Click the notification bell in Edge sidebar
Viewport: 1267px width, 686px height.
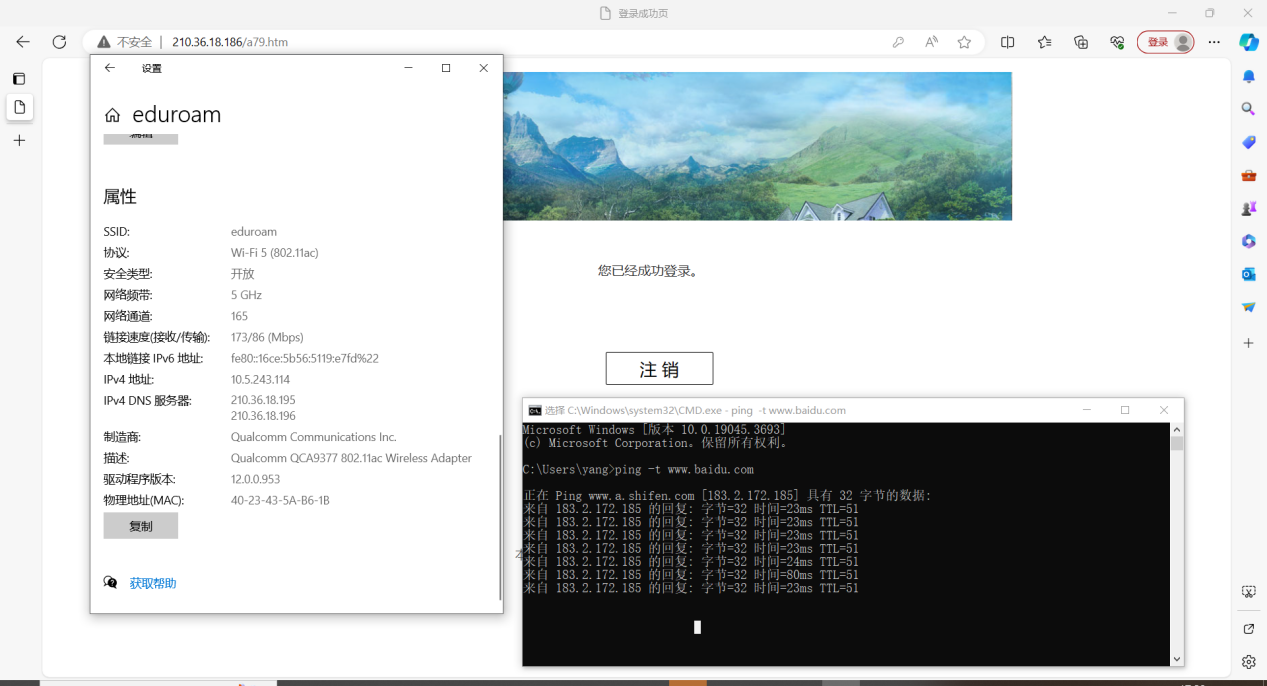click(x=1248, y=77)
